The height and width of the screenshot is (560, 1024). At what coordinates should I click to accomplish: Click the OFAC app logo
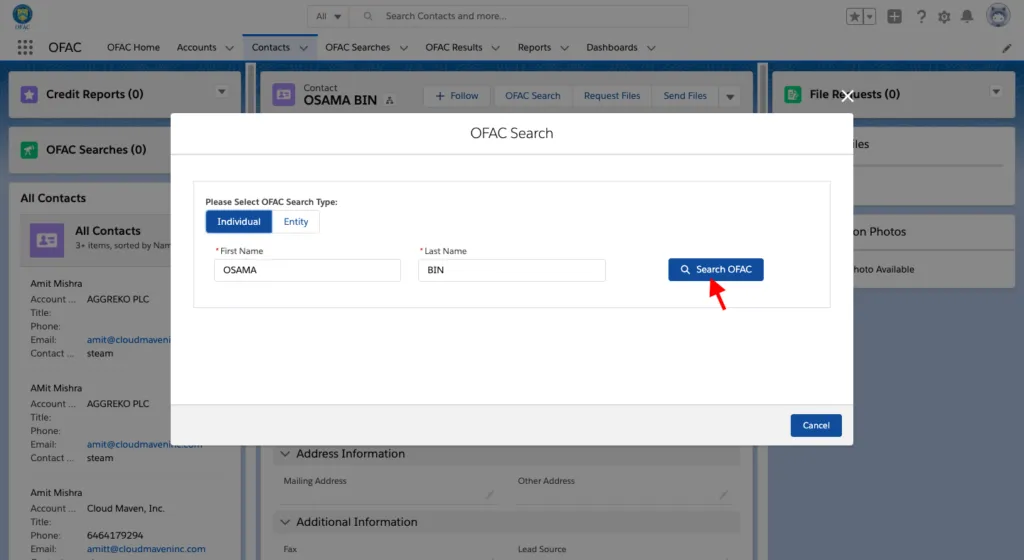point(22,16)
